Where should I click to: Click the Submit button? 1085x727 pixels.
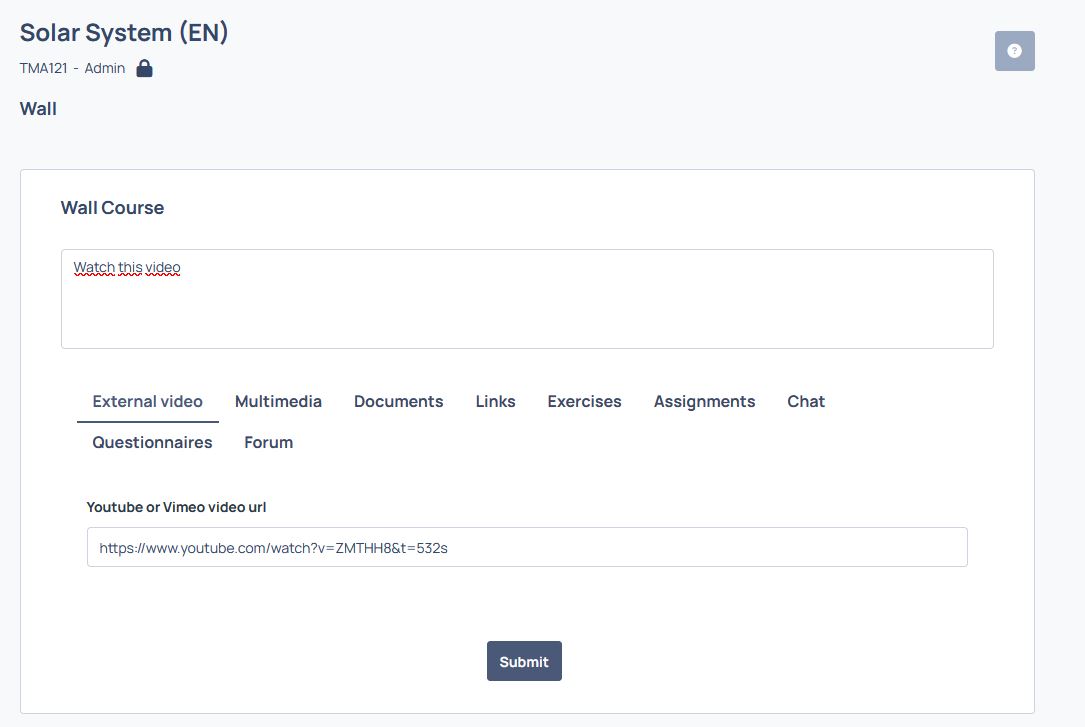[524, 661]
